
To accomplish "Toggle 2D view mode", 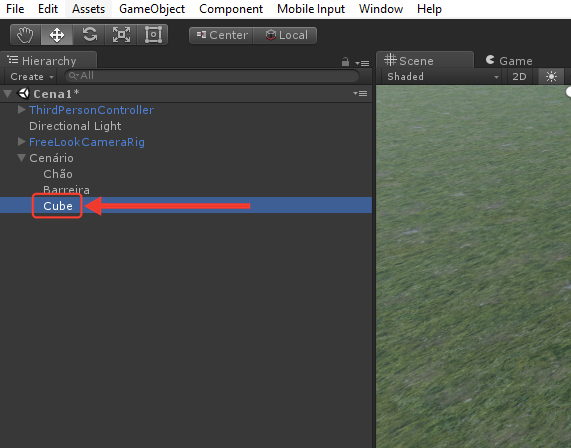I will (x=519, y=76).
